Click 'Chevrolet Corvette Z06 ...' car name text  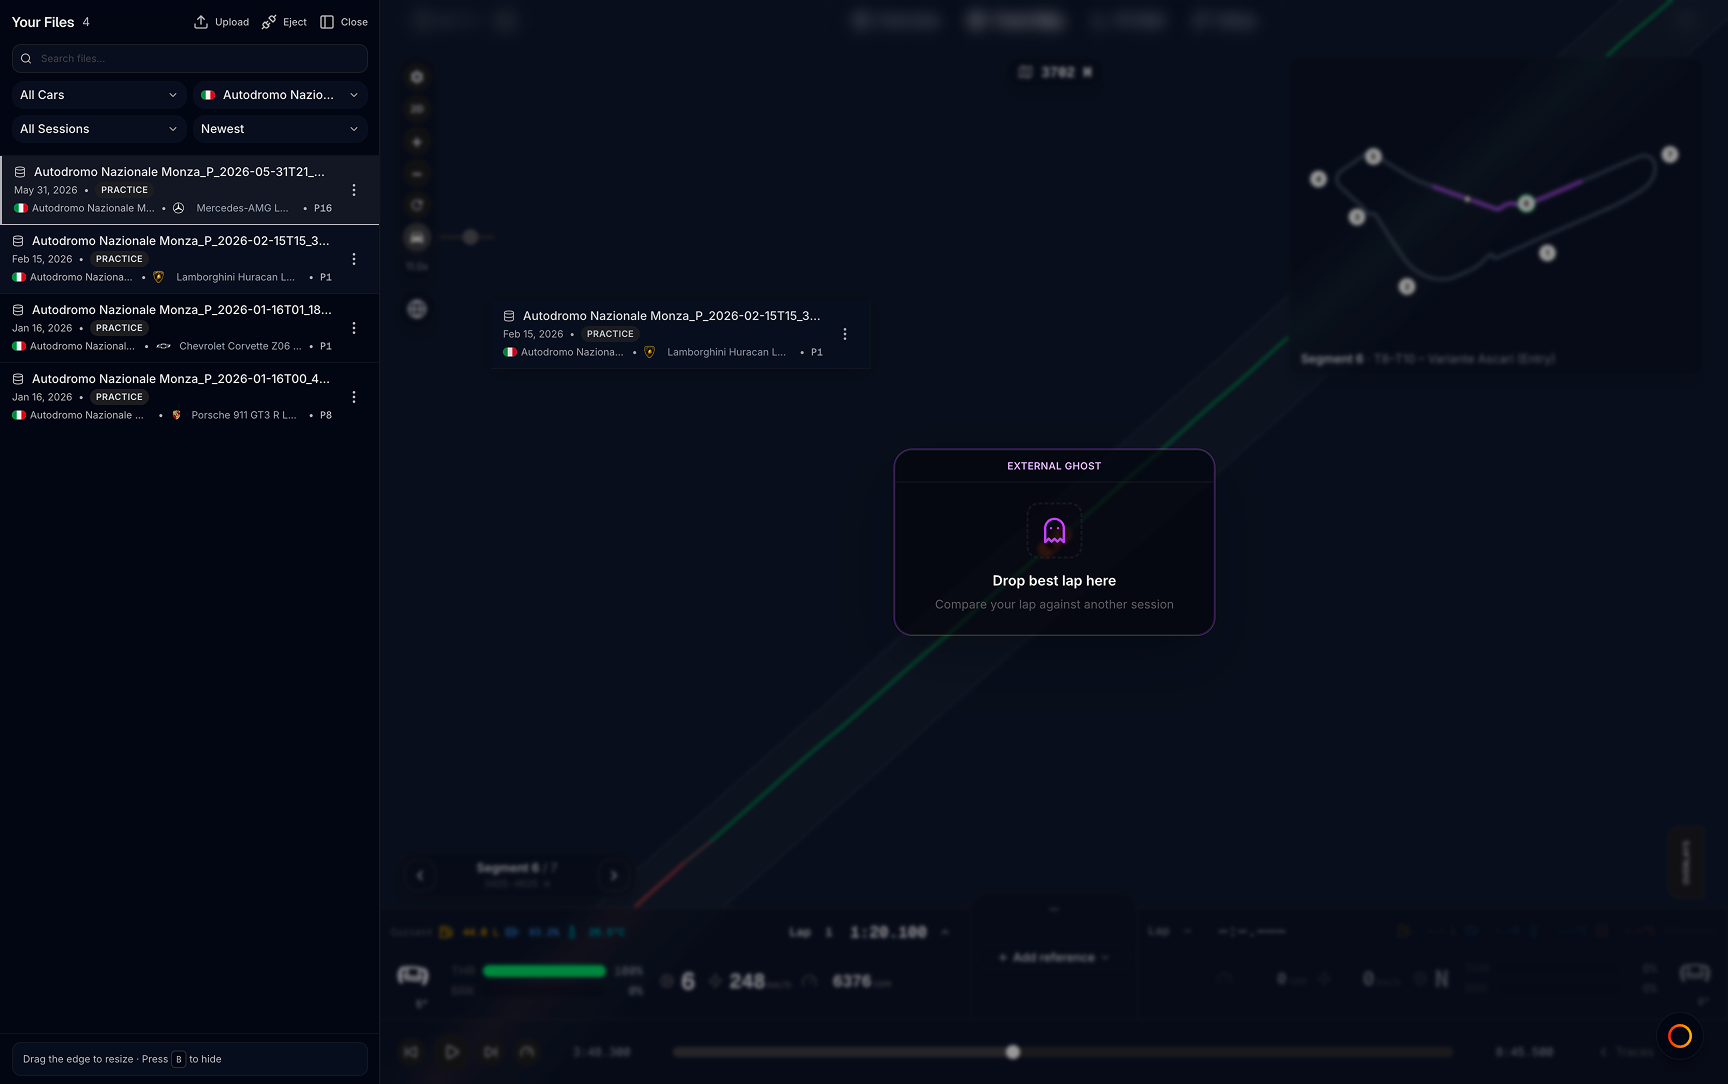point(240,346)
